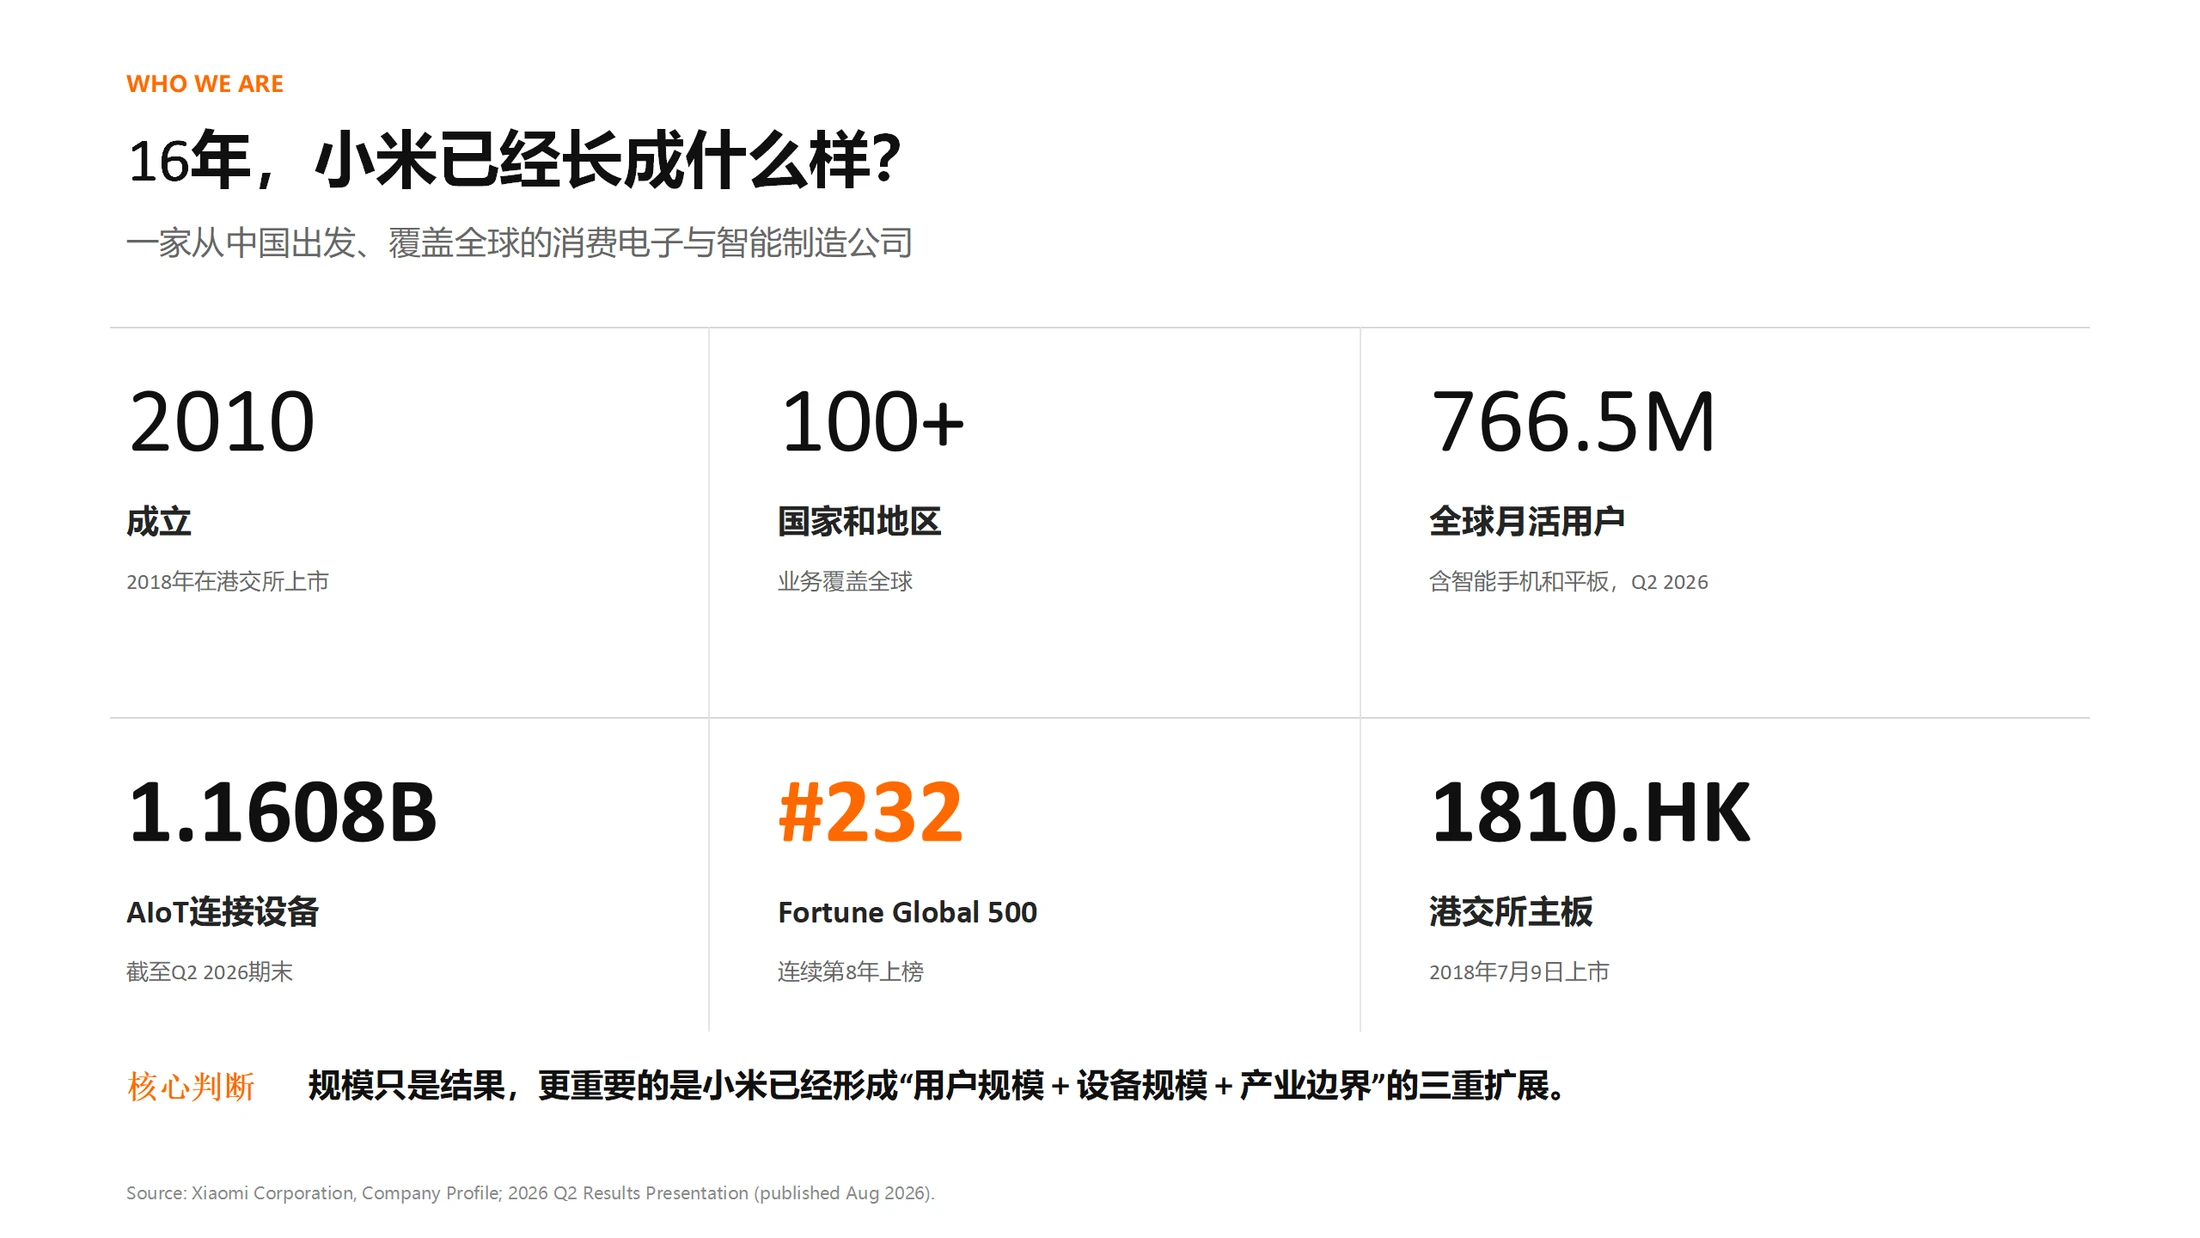Click the 港交所主板 label
Viewport: 2200px width, 1238px height.
click(1510, 911)
